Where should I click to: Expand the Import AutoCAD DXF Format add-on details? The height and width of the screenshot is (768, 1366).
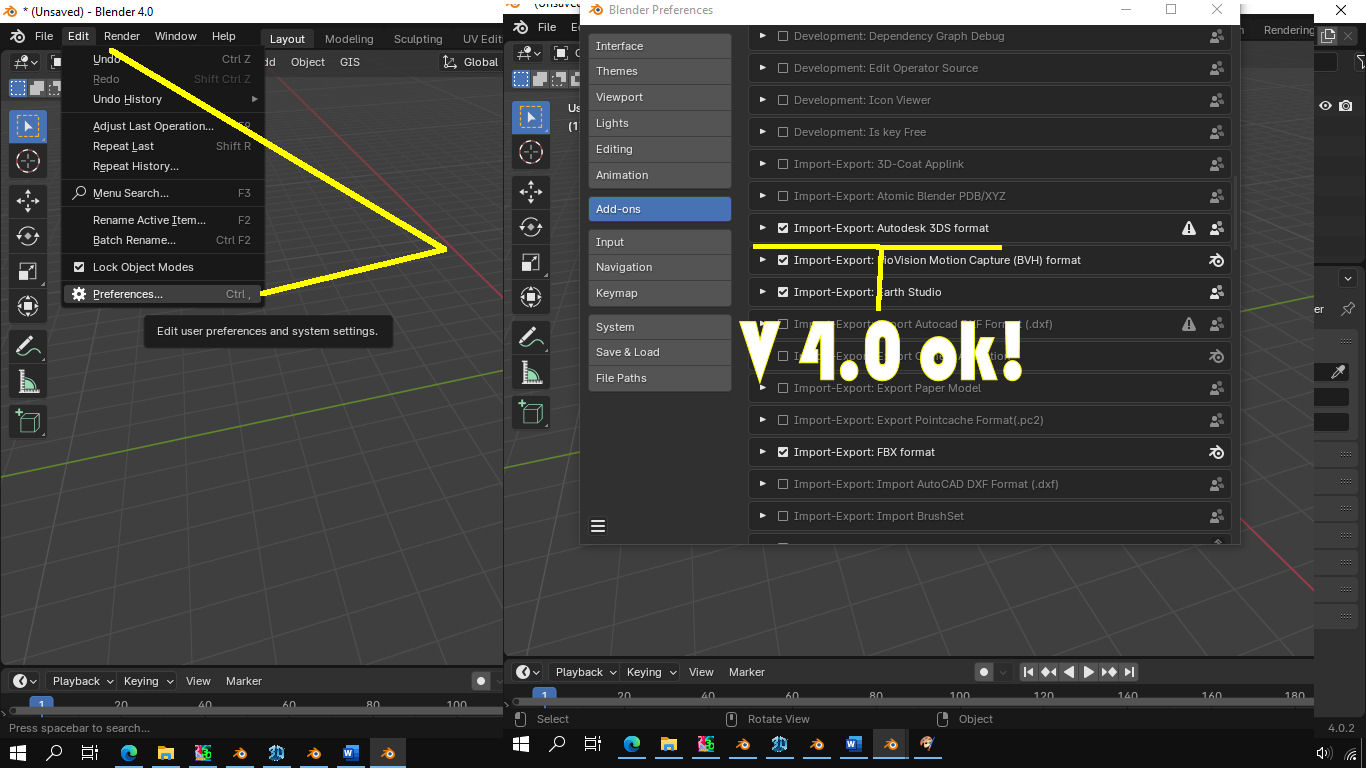[762, 484]
